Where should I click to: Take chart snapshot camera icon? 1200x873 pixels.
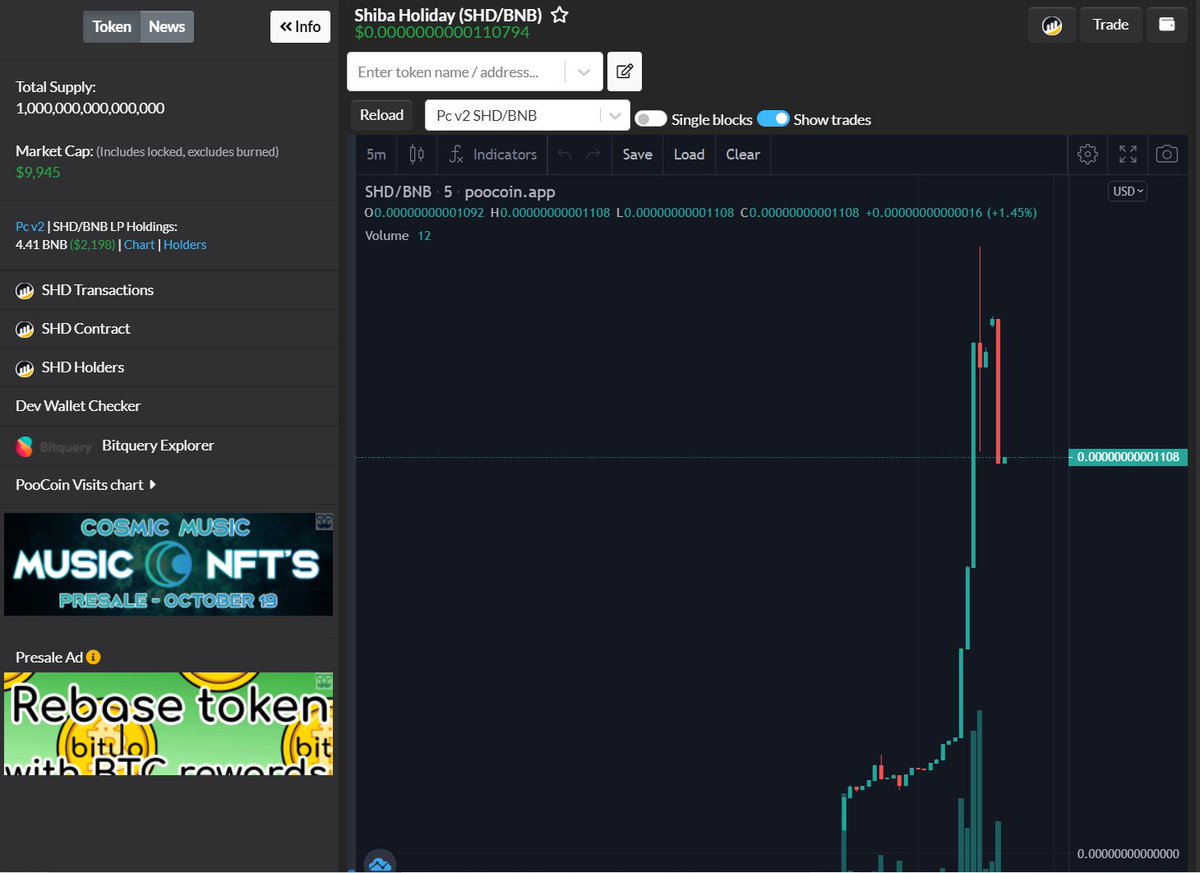[x=1166, y=154]
